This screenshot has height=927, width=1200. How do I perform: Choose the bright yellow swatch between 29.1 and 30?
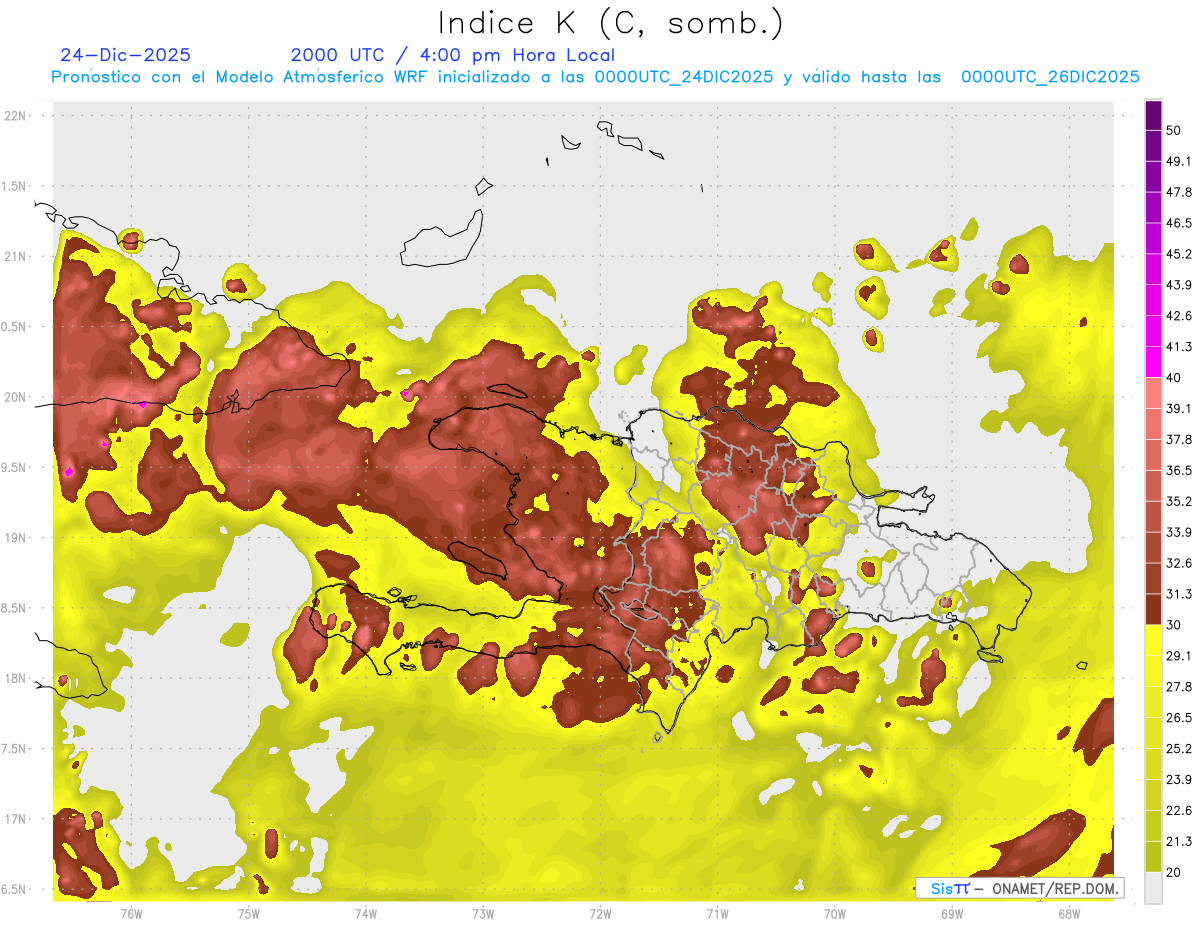(1153, 640)
